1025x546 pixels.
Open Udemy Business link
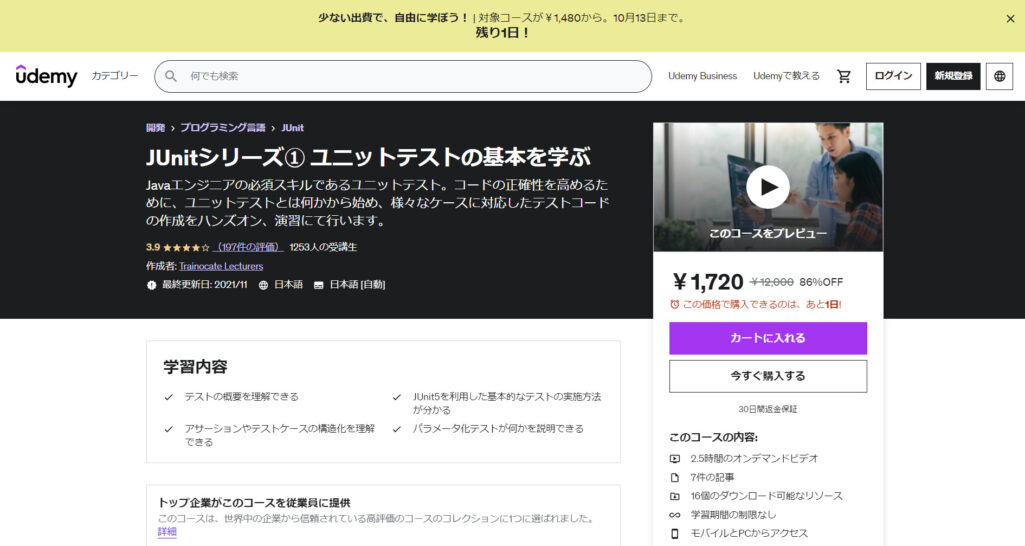pyautogui.click(x=702, y=76)
